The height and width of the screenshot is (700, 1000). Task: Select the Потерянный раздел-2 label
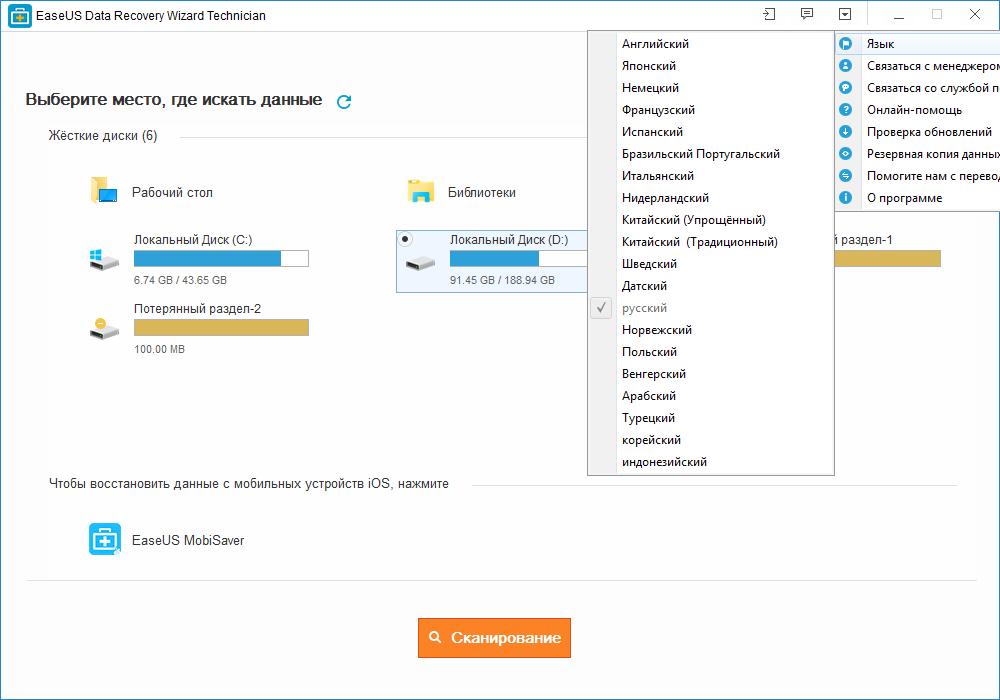[197, 309]
